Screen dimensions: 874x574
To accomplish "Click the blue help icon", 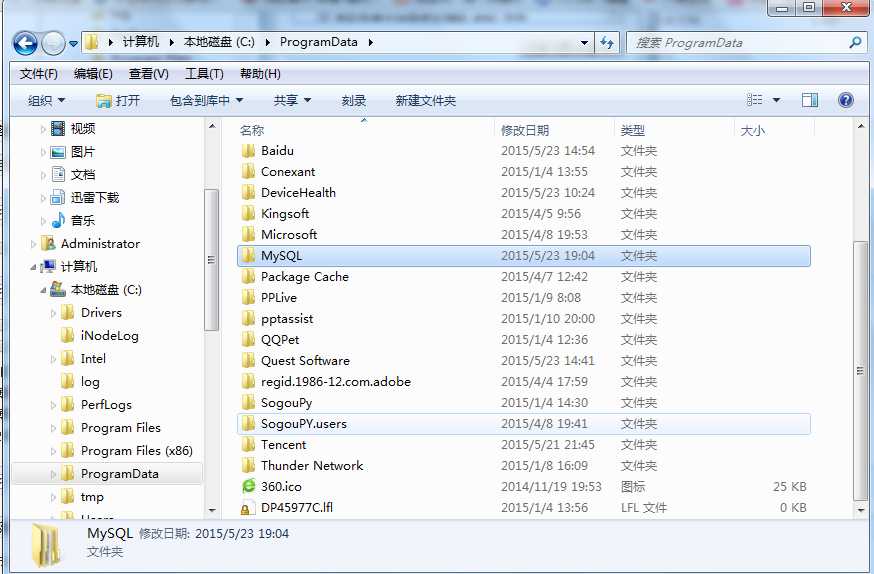I will [x=846, y=100].
